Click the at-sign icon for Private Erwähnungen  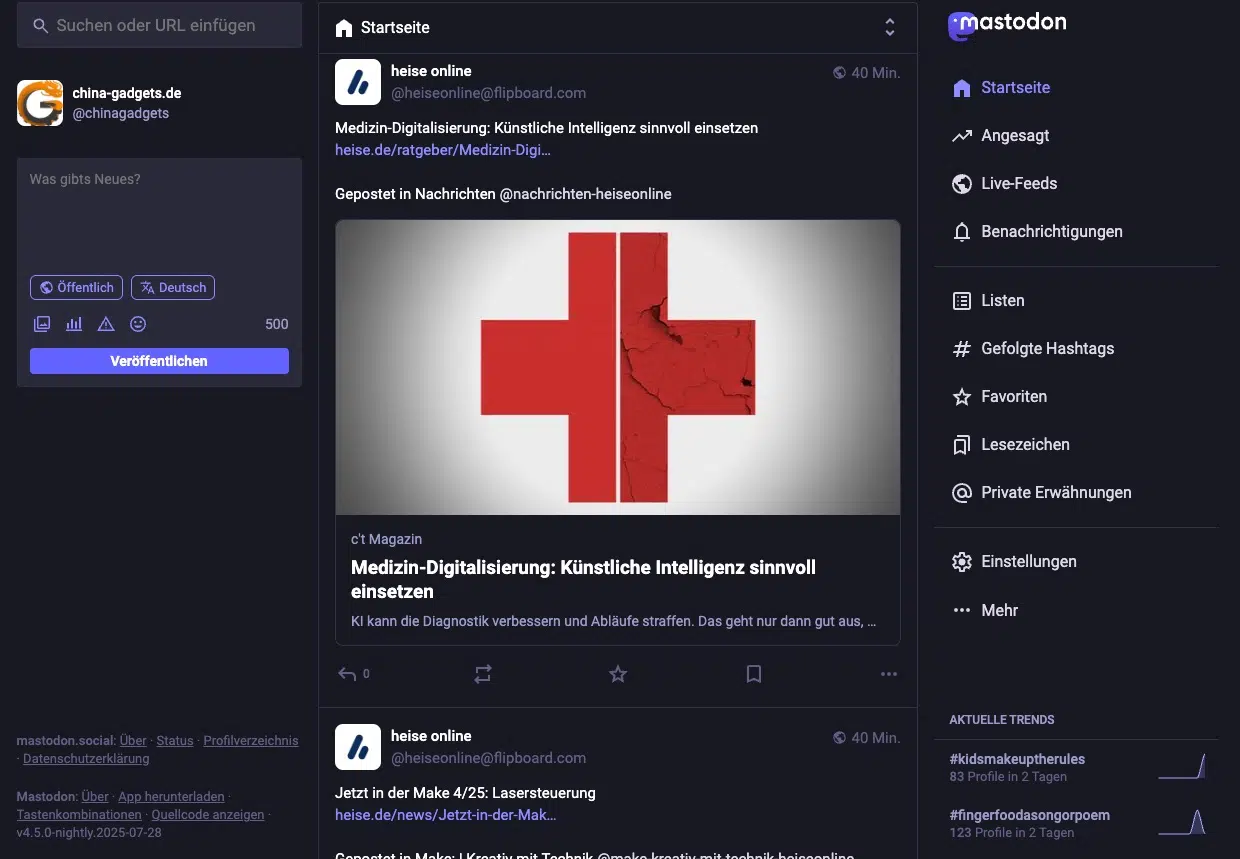[x=962, y=493]
